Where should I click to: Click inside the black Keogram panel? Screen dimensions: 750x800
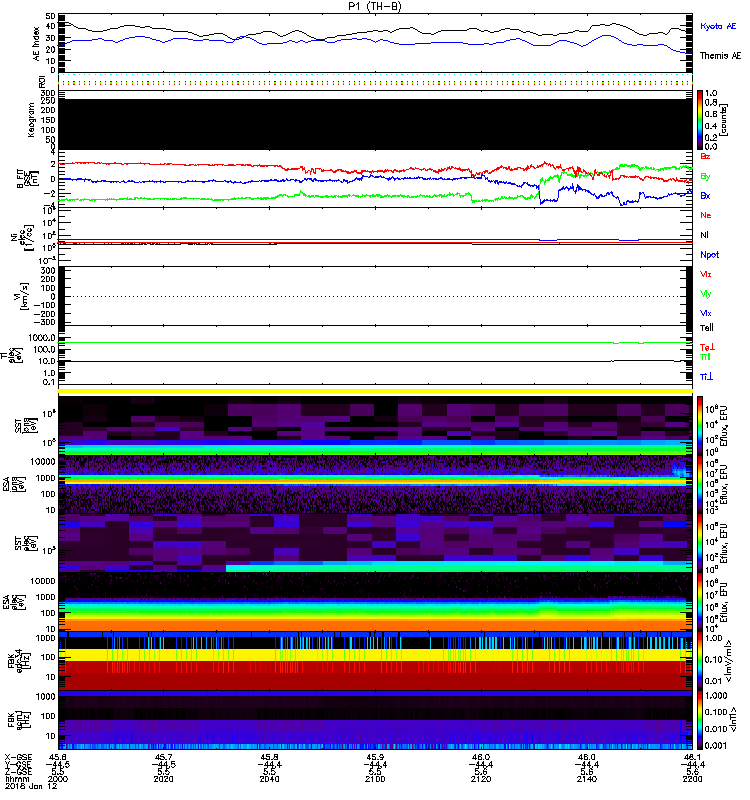(x=375, y=124)
